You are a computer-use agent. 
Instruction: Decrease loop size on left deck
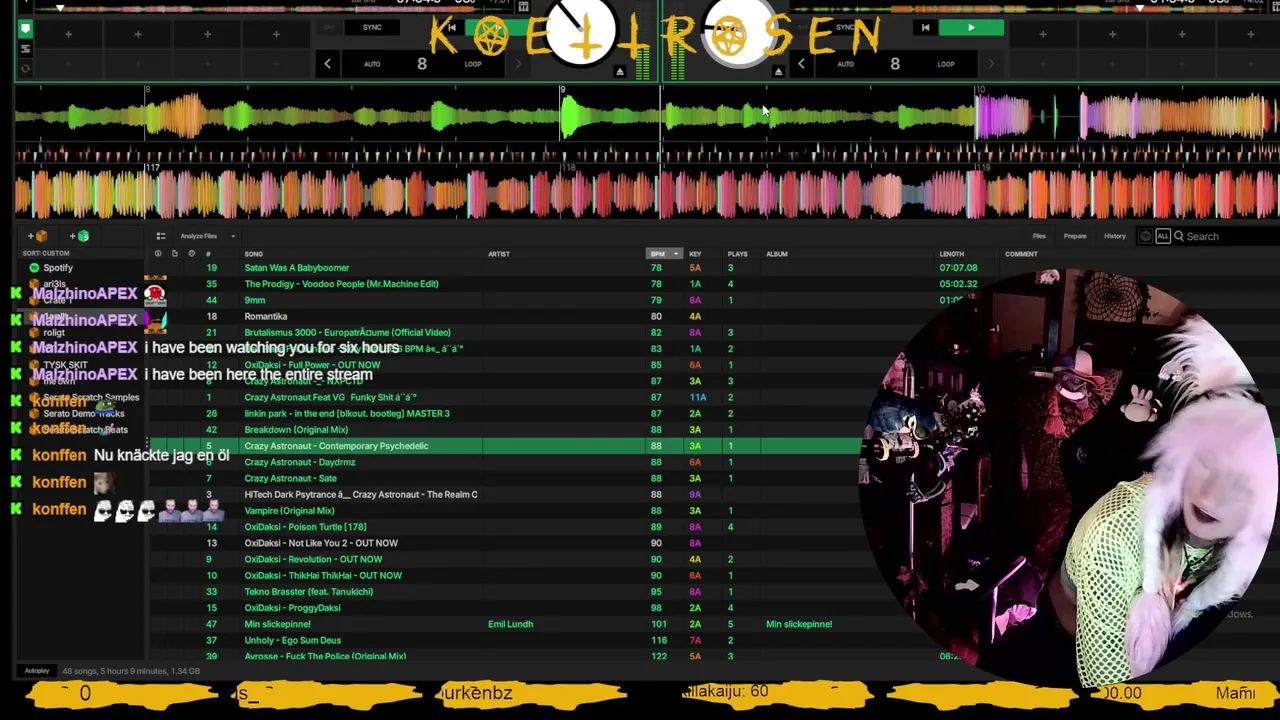tap(327, 64)
